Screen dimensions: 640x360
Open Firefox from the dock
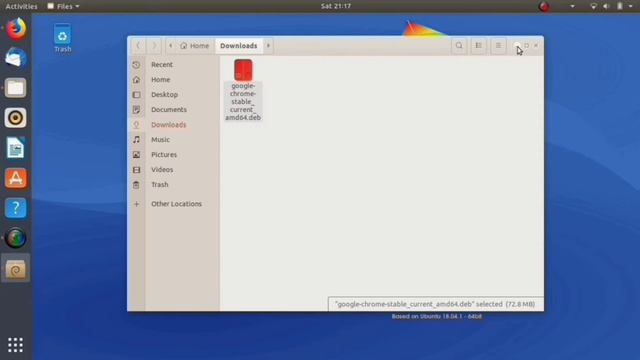(16, 28)
